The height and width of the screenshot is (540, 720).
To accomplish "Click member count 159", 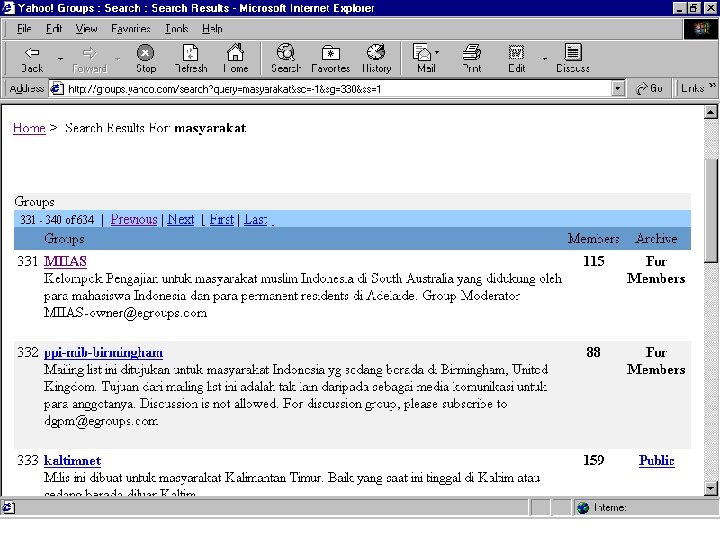I will point(593,460).
